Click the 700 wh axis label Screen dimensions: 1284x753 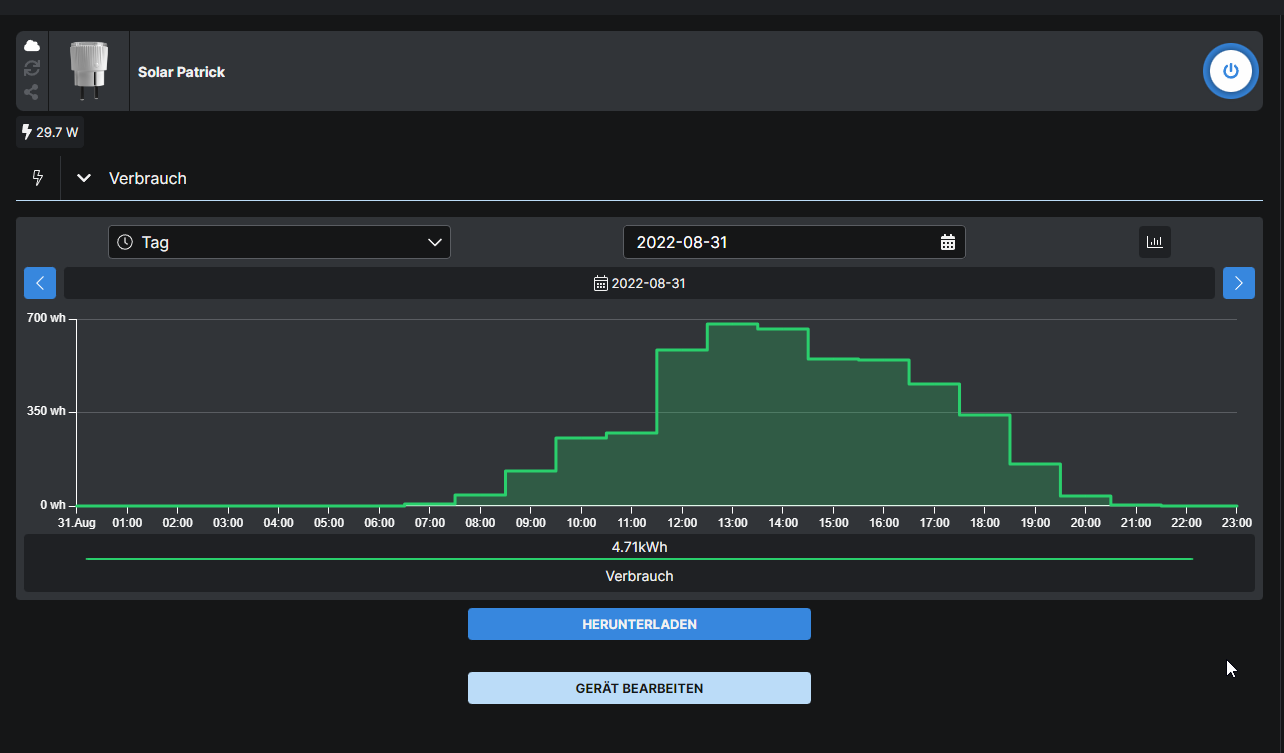coord(46,318)
